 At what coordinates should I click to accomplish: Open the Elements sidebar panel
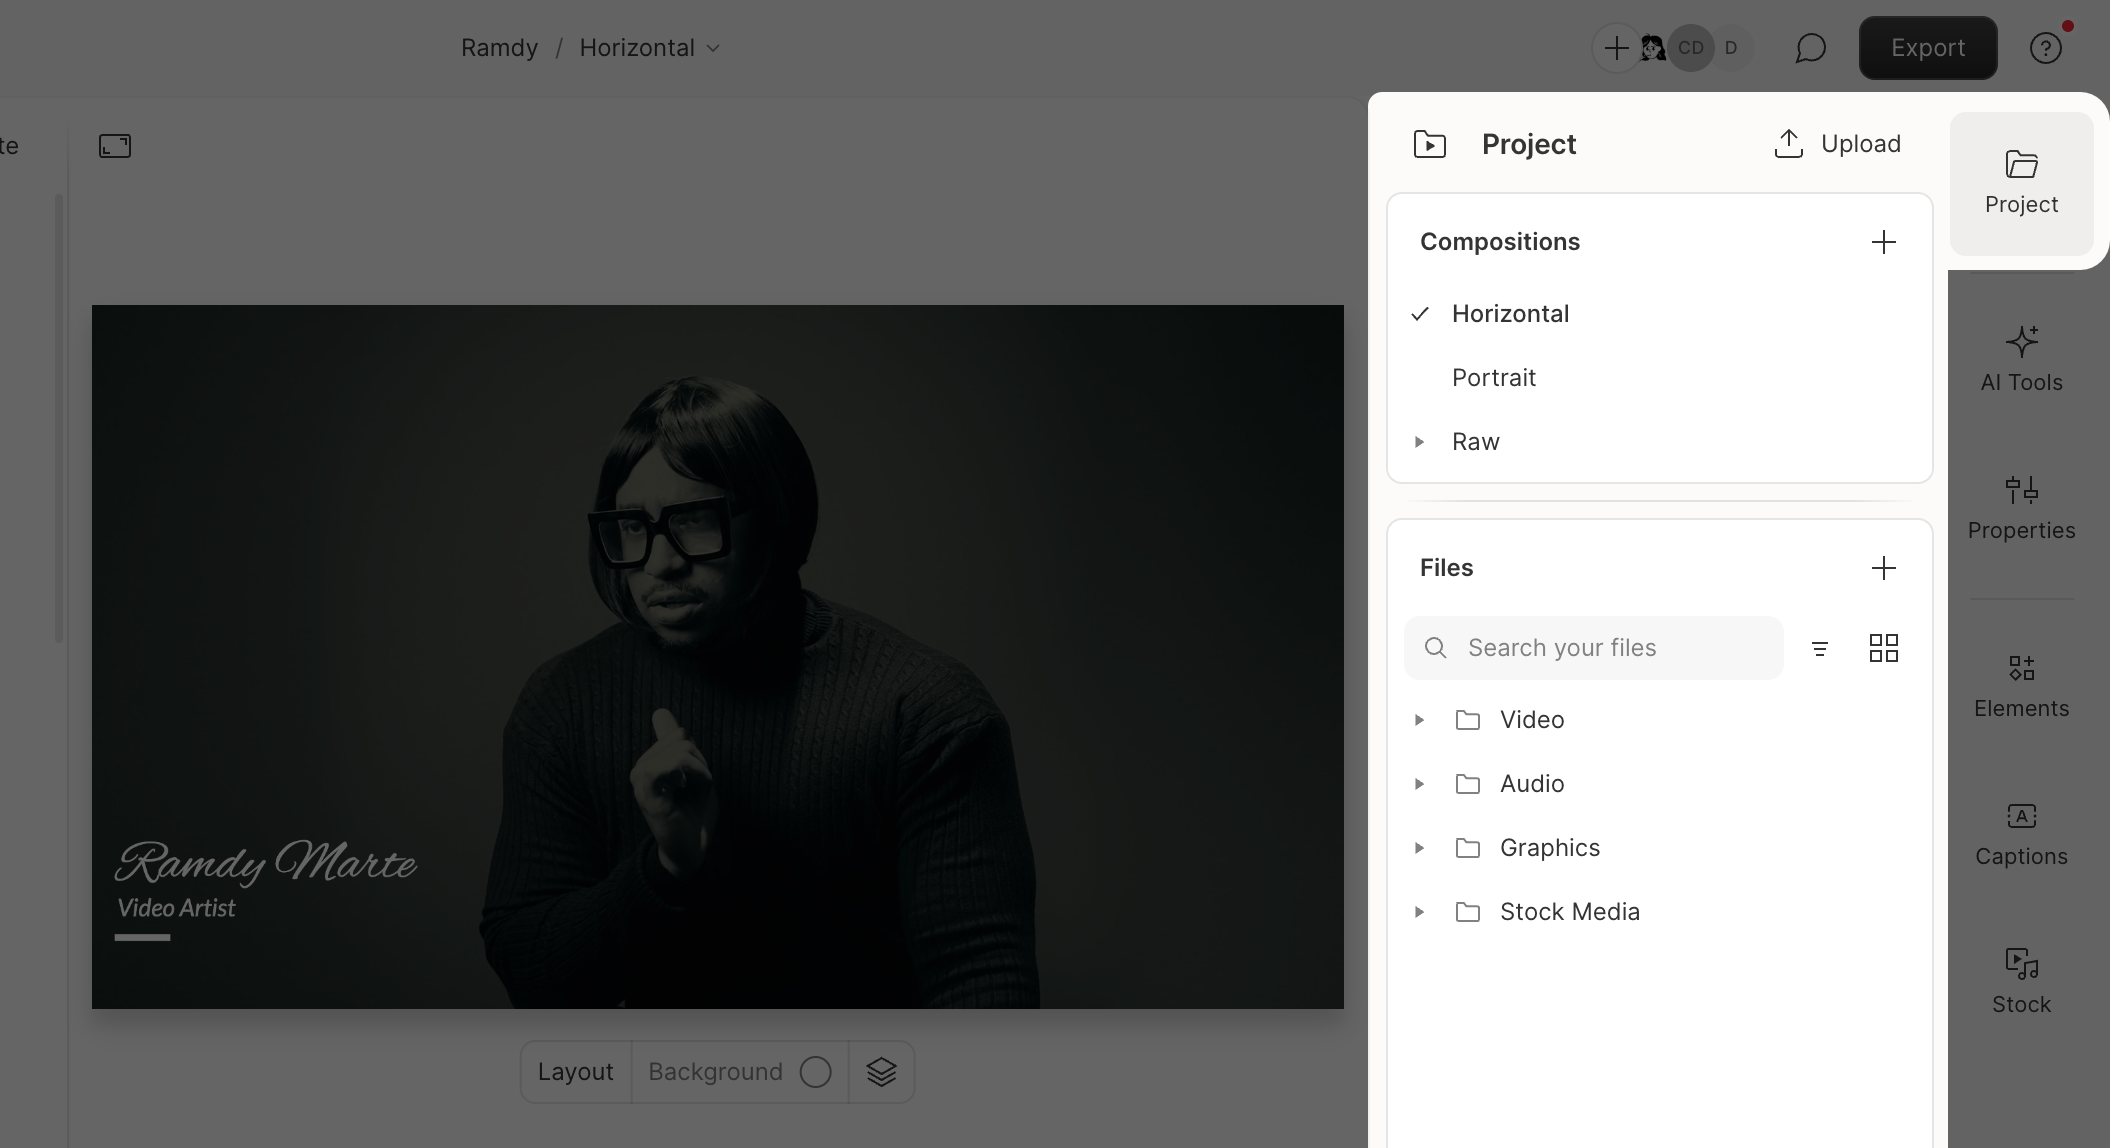[2021, 685]
